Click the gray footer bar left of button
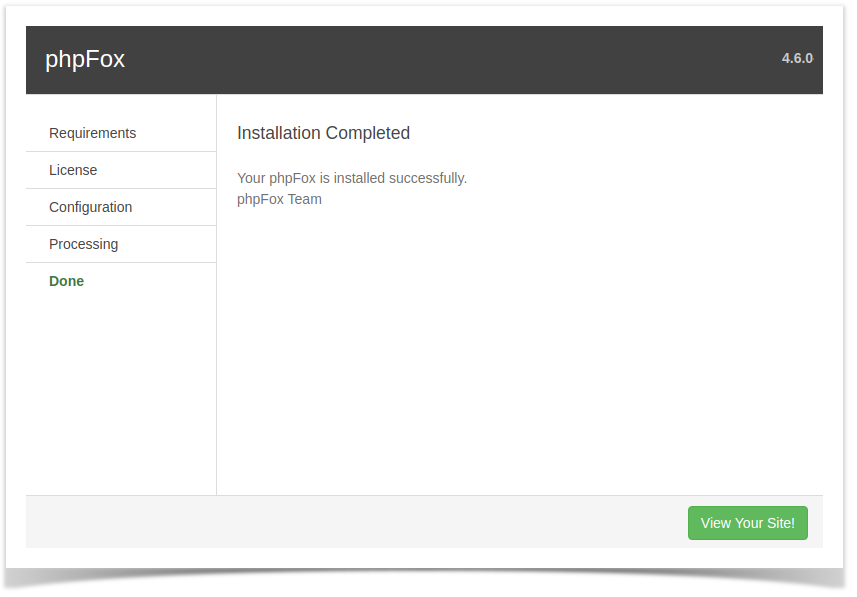The image size is (857, 597). pos(355,522)
